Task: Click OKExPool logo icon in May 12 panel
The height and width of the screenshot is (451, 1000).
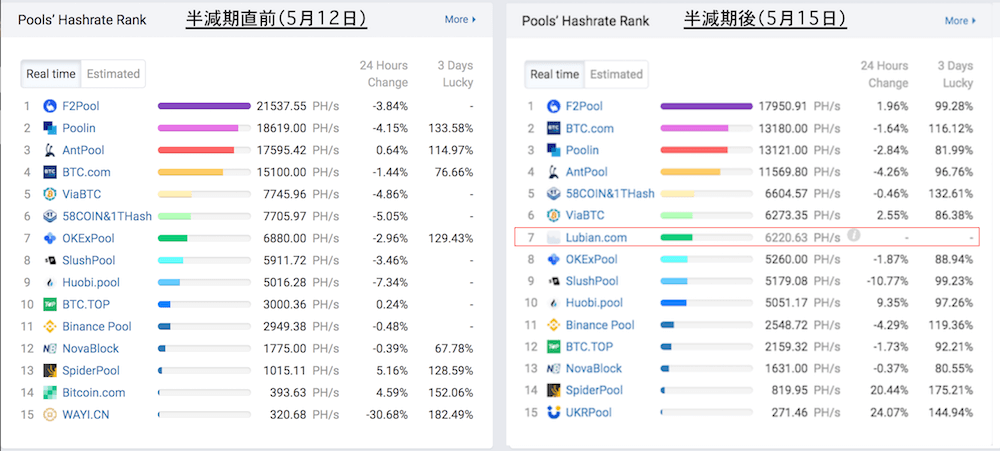Action: pos(50,239)
